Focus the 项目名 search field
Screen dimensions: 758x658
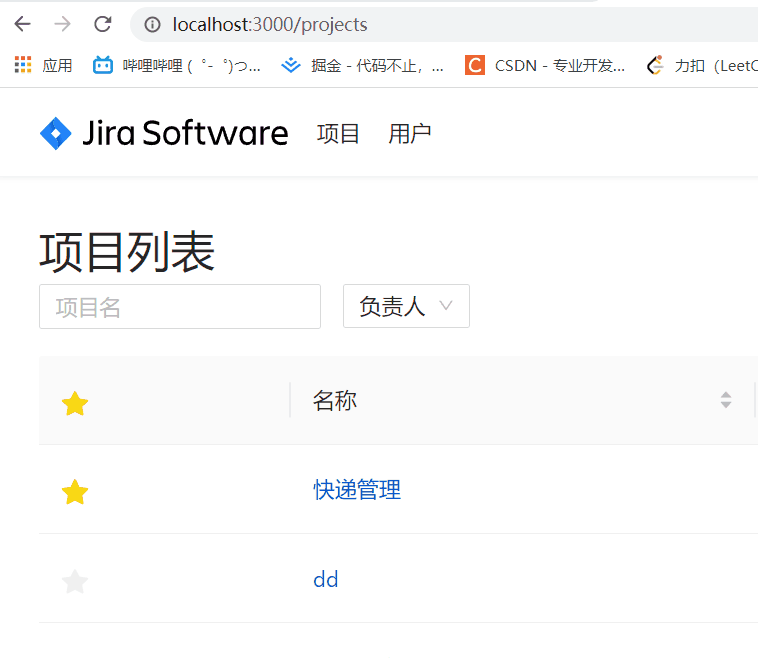pos(180,306)
